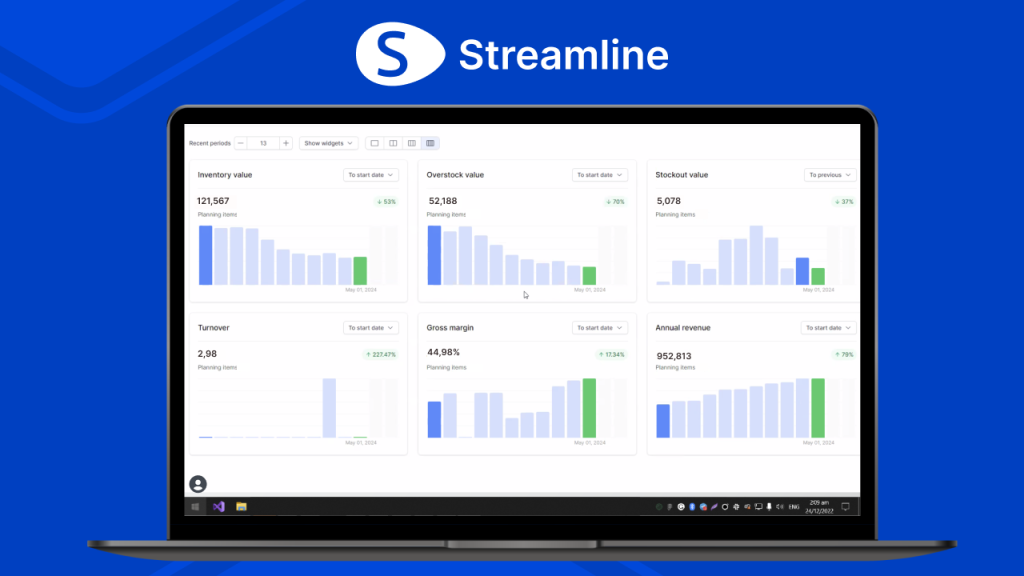Click the Gross margin figure 44,98%
The image size is (1024, 576).
pyautogui.click(x=443, y=352)
